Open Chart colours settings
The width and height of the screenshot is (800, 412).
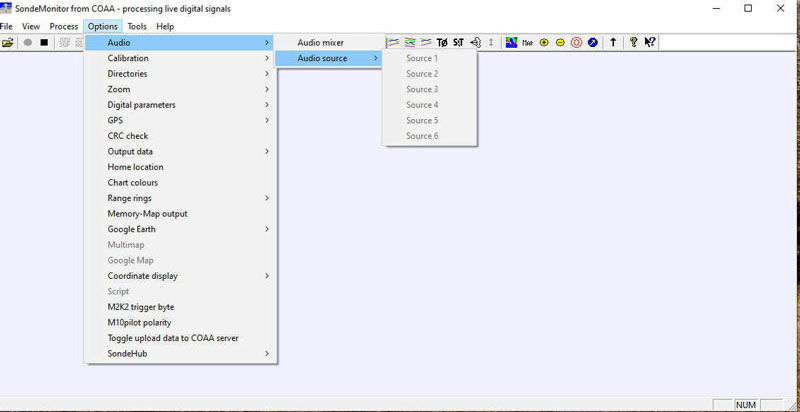(180, 183)
